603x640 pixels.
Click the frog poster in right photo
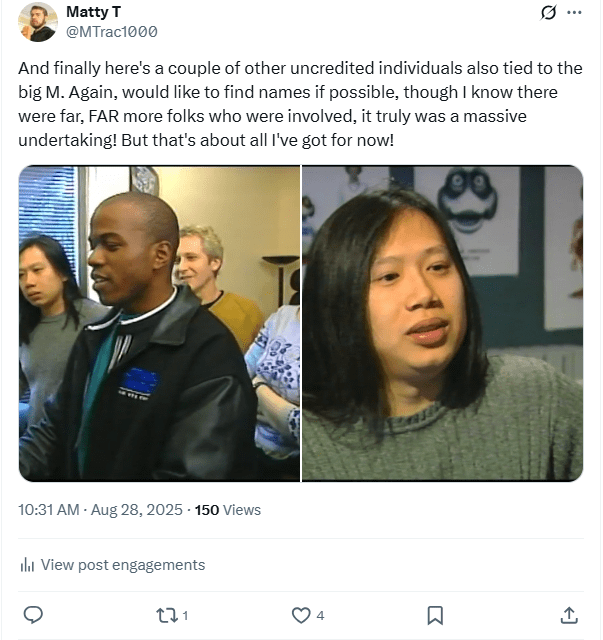467,204
